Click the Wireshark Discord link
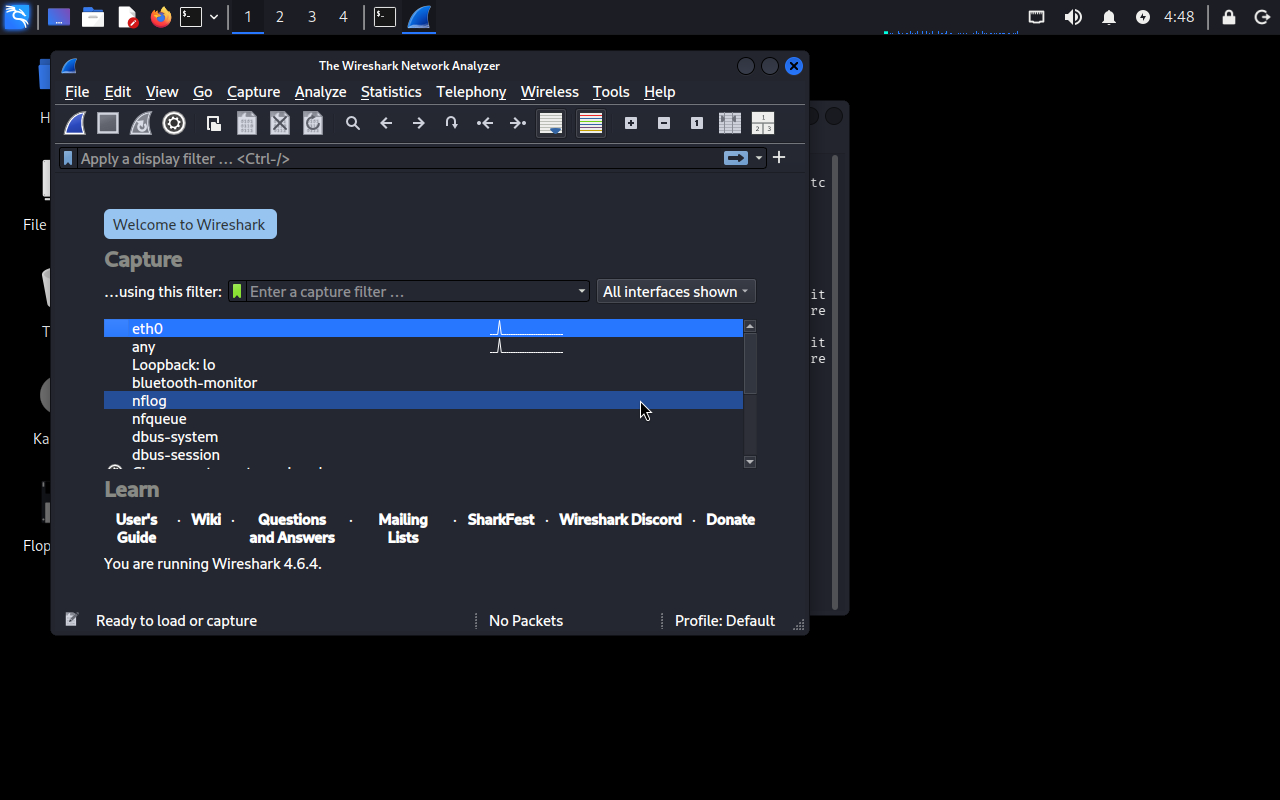This screenshot has height=800, width=1280. [620, 520]
